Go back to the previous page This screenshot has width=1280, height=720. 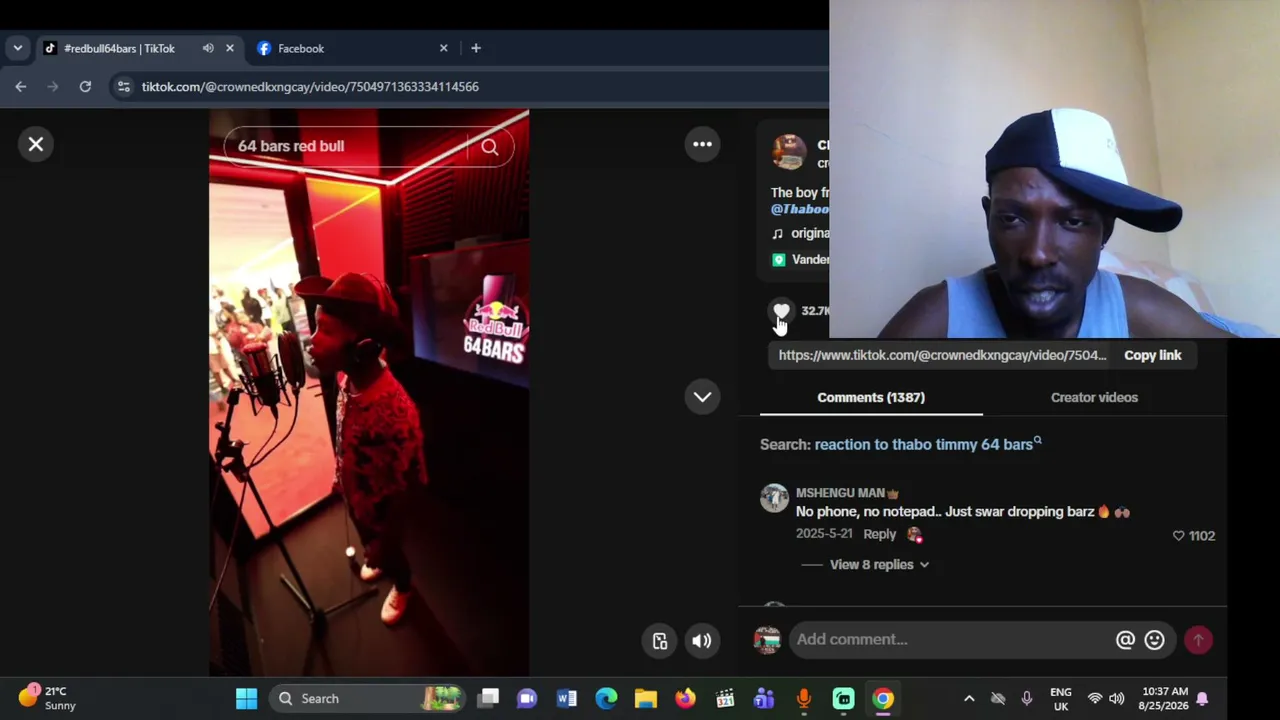(21, 87)
